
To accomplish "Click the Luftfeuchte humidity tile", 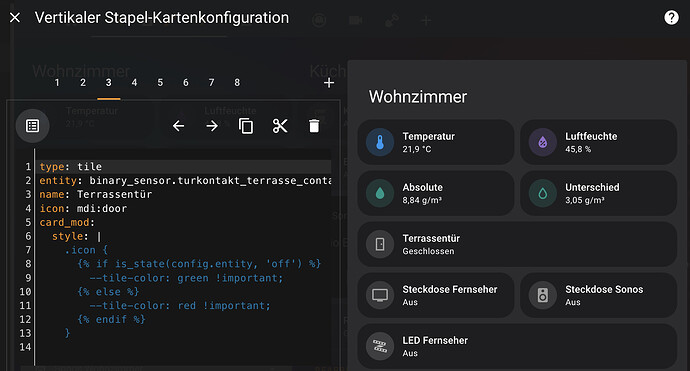I will [x=598, y=142].
